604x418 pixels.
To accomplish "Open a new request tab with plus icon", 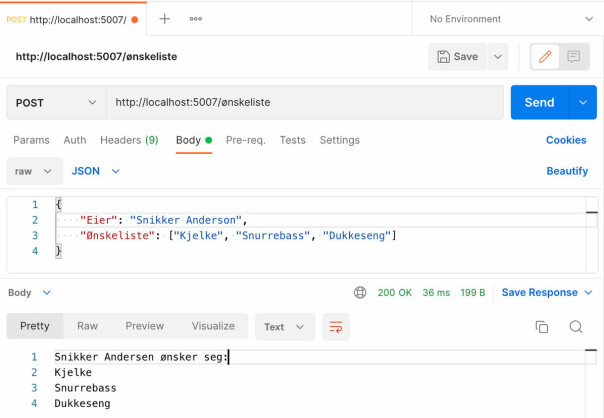I will [x=164, y=19].
